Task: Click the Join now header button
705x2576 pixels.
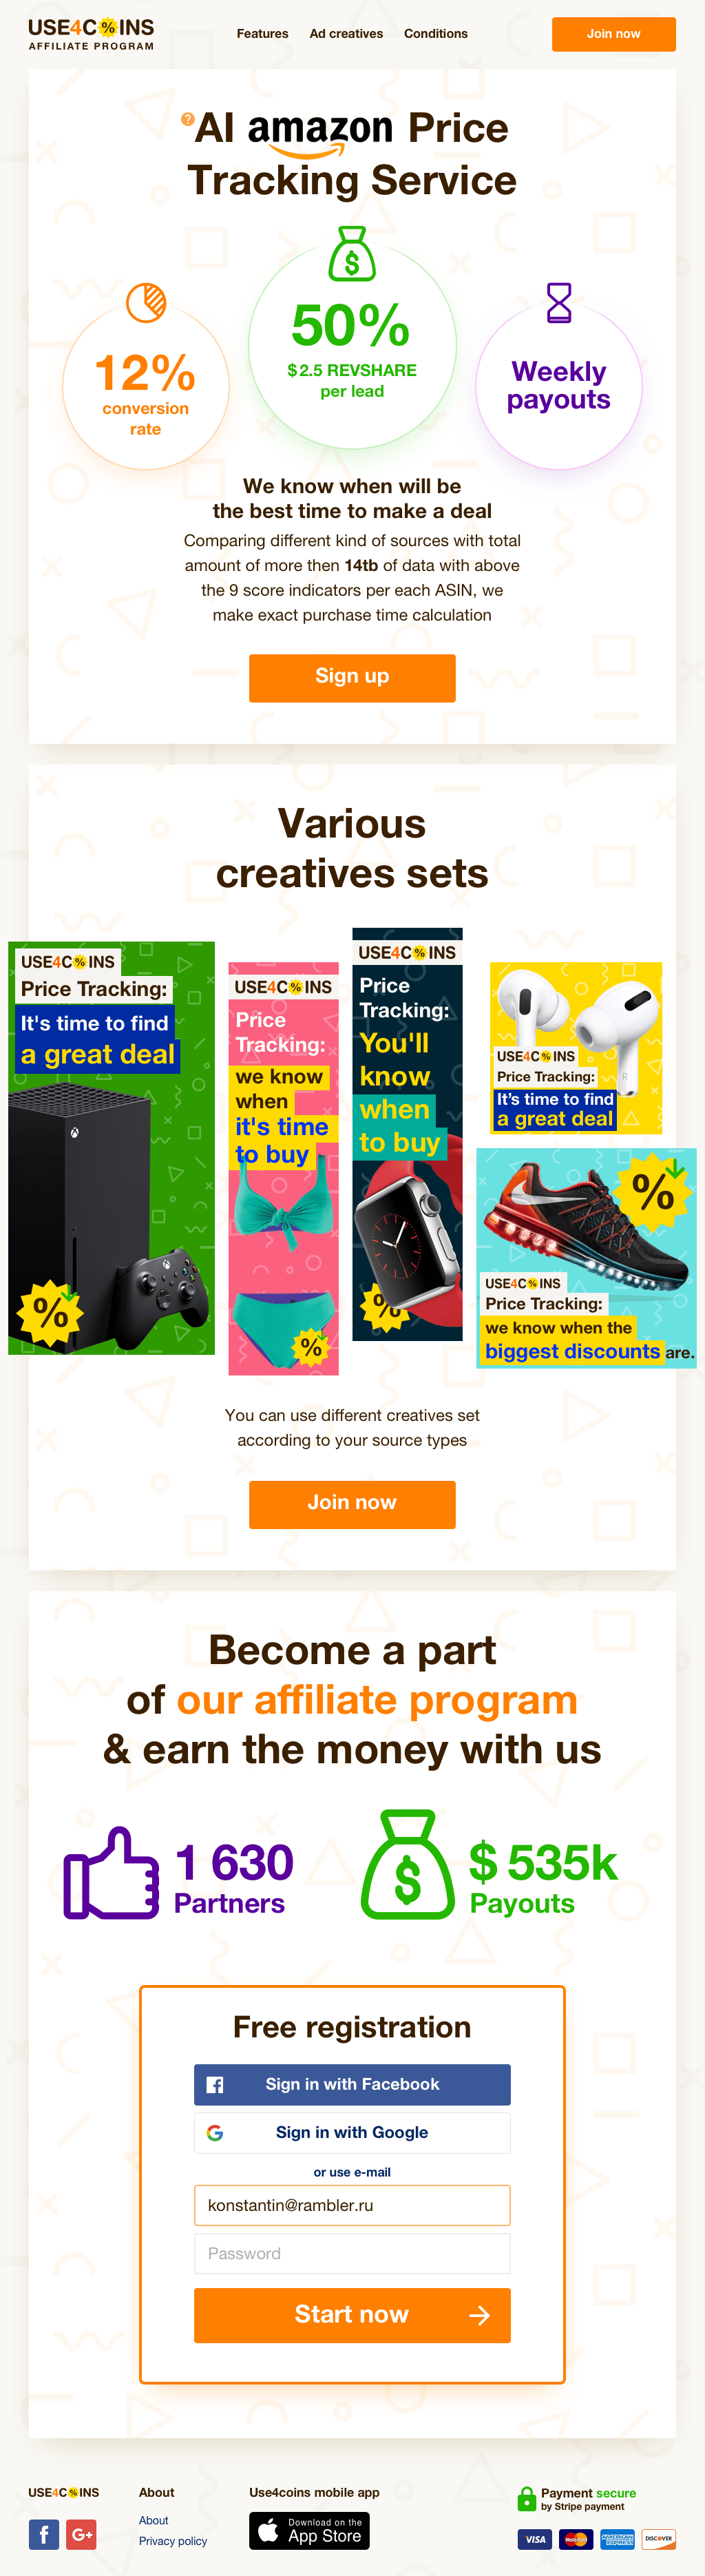Action: 614,34
